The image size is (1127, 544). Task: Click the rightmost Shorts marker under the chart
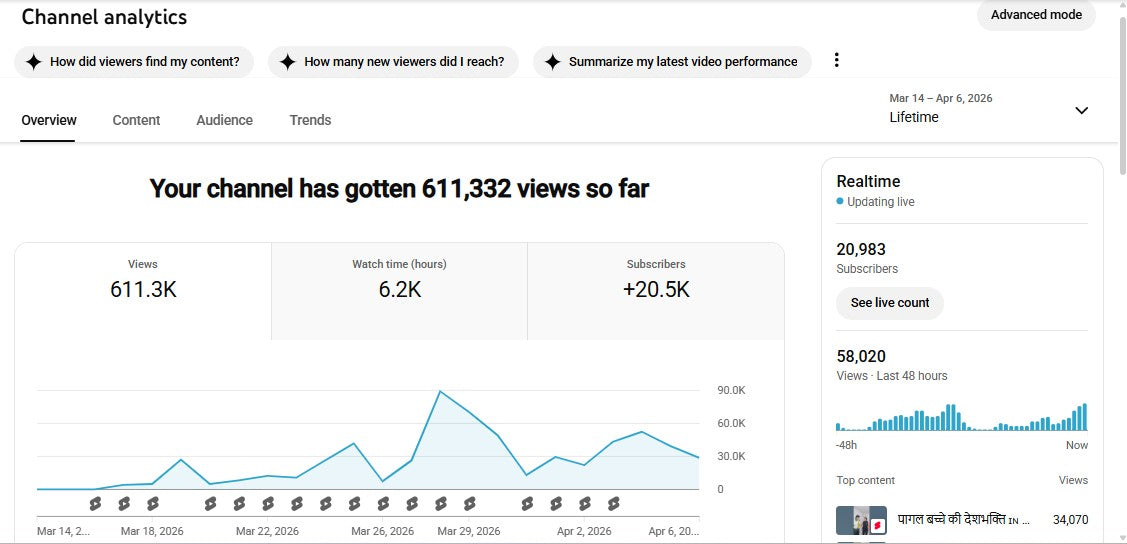[x=614, y=504]
